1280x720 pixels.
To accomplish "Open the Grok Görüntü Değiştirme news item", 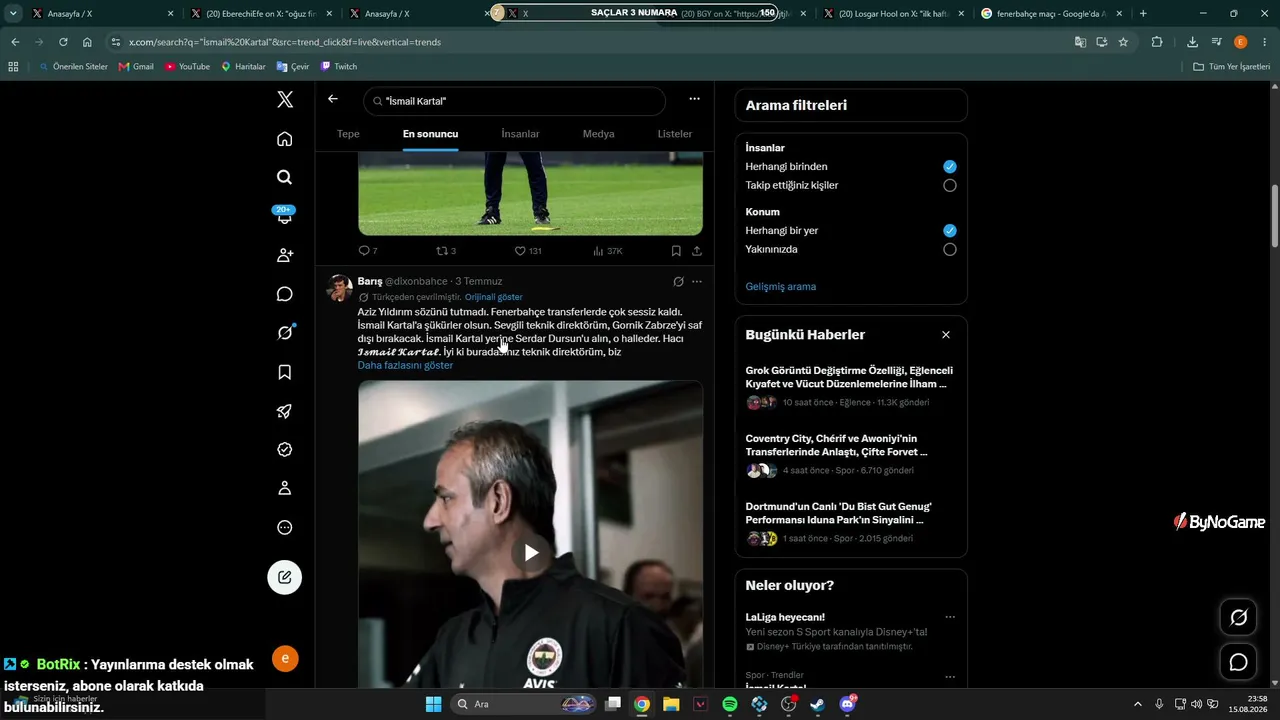I will (851, 387).
